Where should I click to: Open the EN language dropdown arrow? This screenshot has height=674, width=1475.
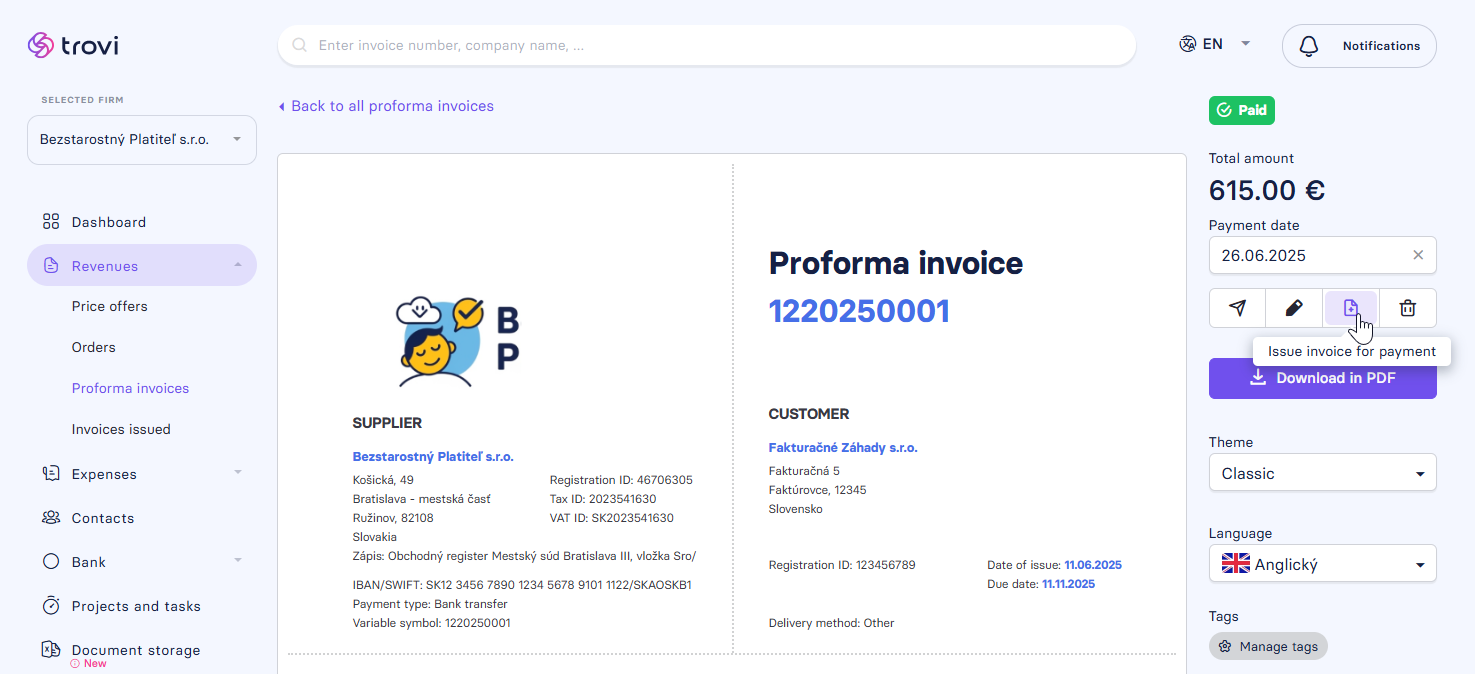click(1246, 44)
